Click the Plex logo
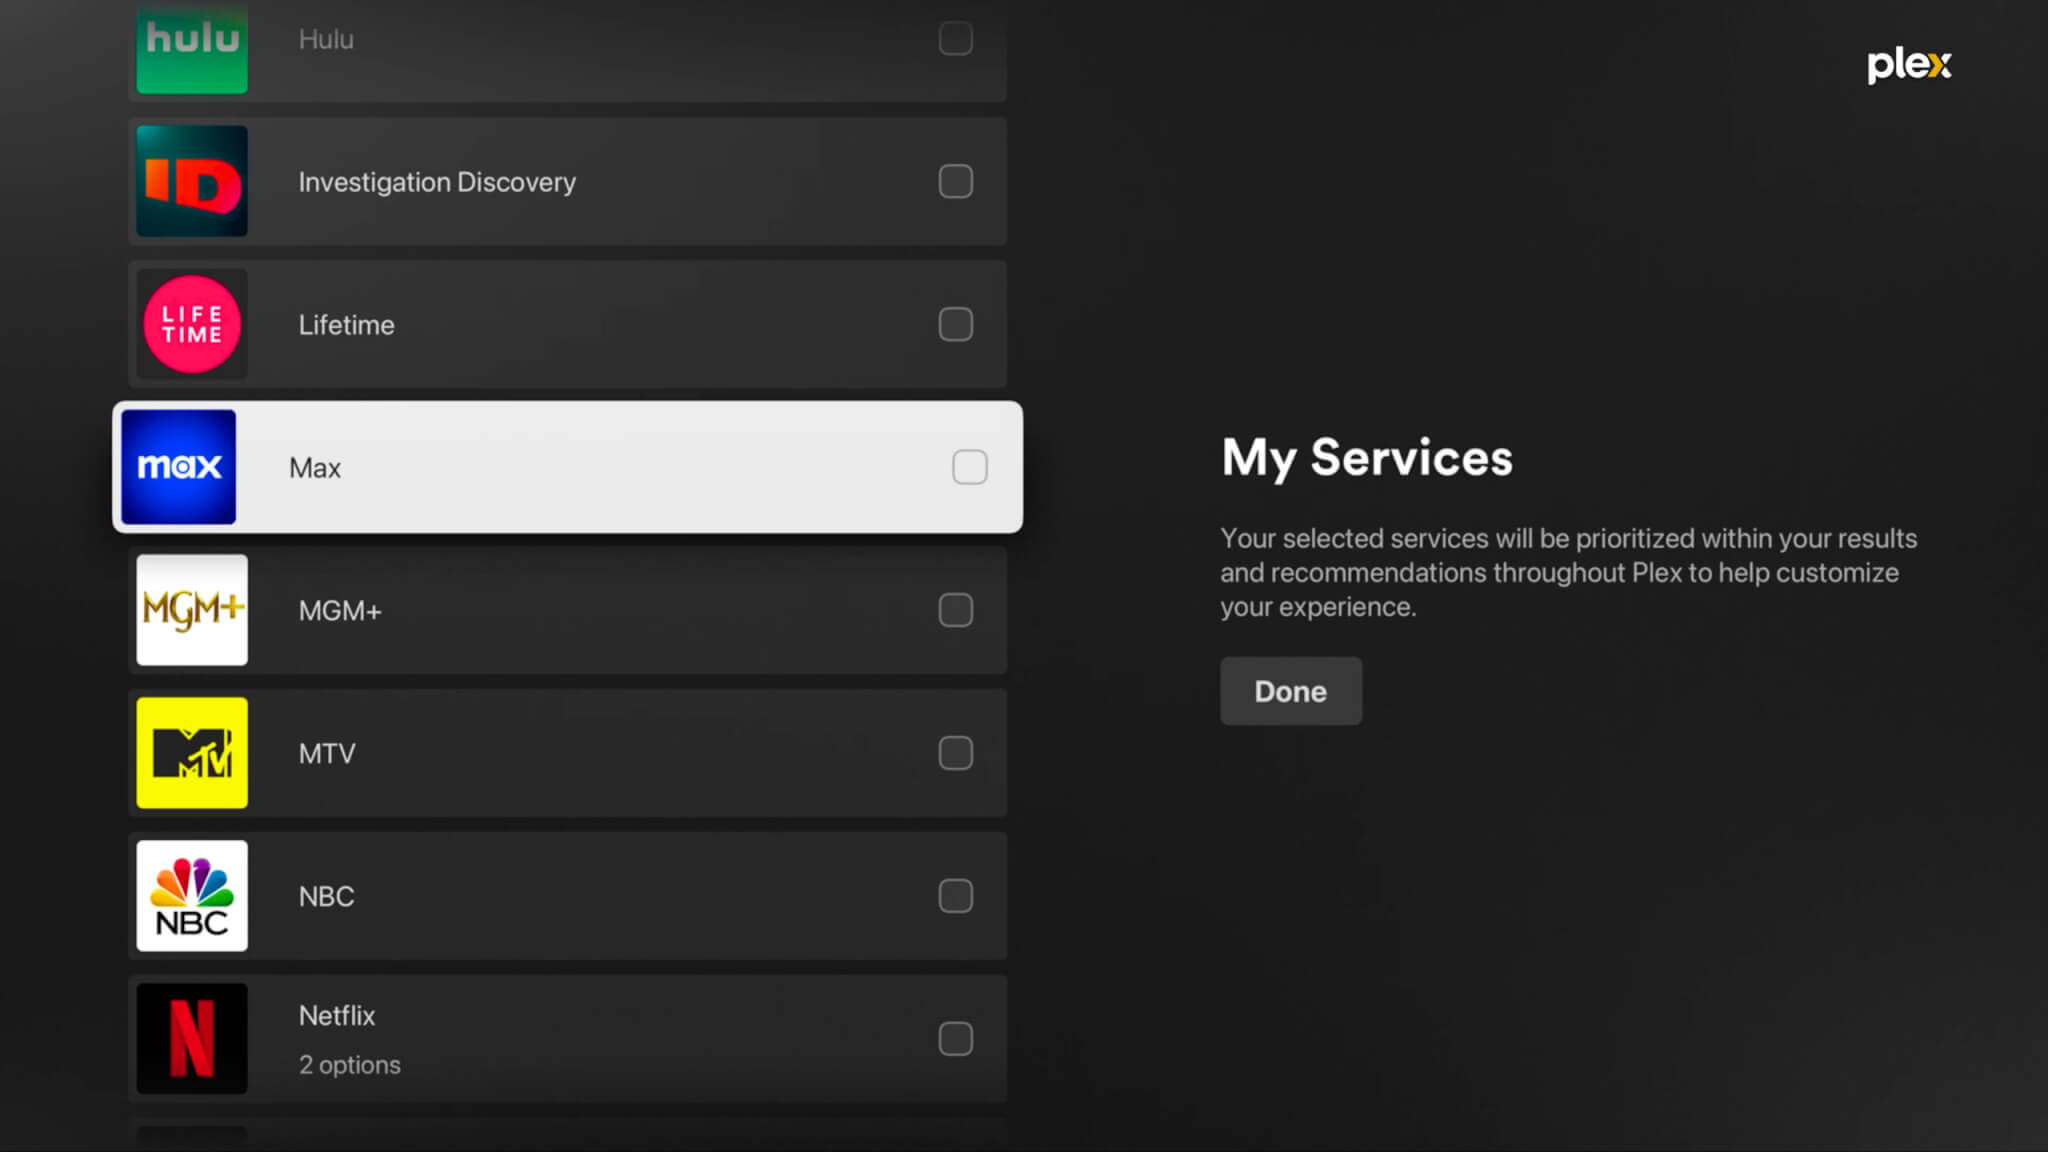 click(1909, 65)
